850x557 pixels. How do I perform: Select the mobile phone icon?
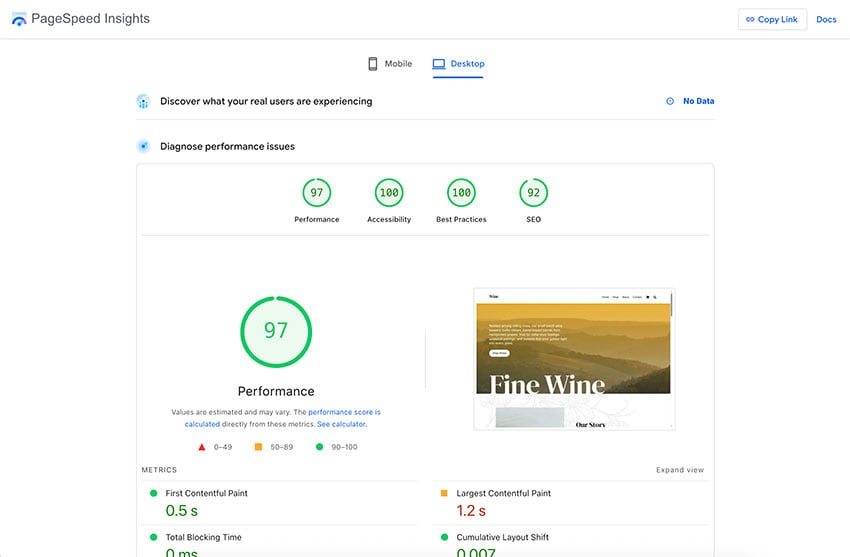coord(372,63)
